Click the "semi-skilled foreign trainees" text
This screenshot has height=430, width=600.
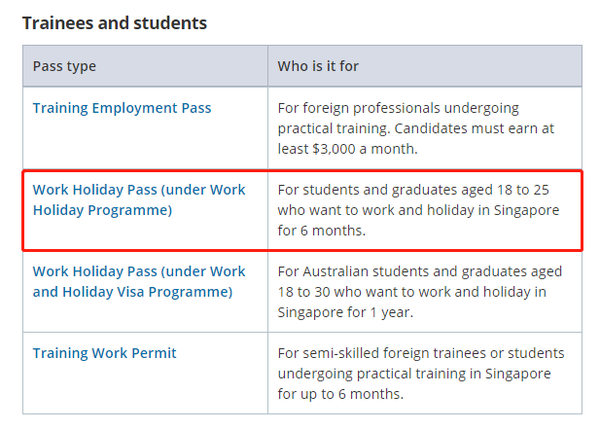click(x=396, y=354)
